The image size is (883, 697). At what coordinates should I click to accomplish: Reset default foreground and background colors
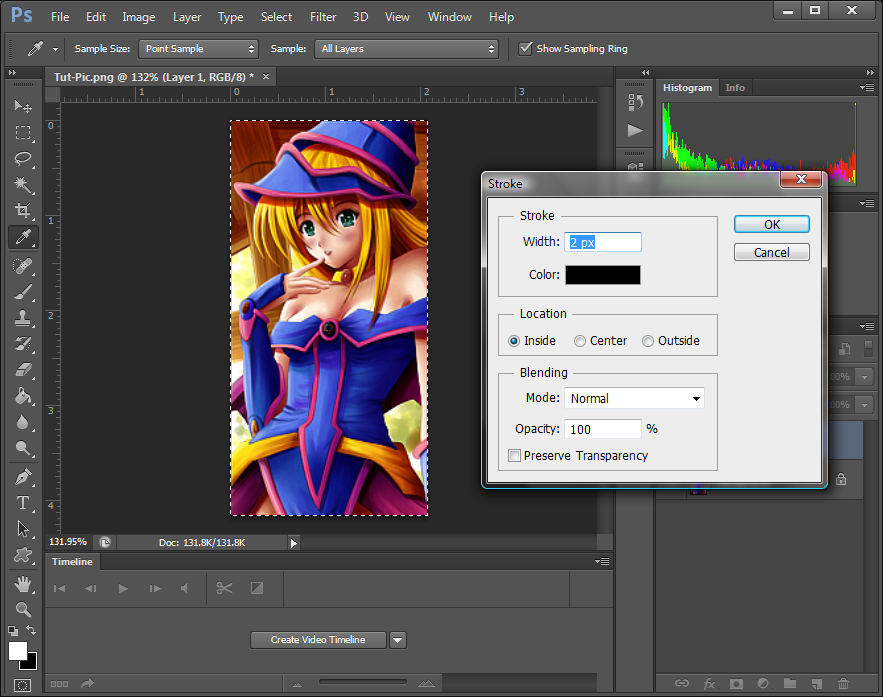pos(12,631)
